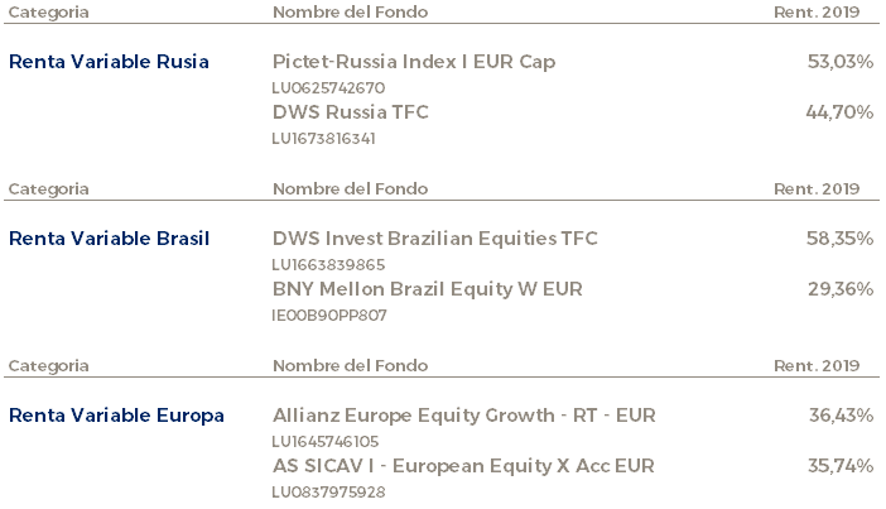The image size is (886, 509).
Task: Open BNY Mellon Brazil Equity W EUR
Action: (x=427, y=289)
